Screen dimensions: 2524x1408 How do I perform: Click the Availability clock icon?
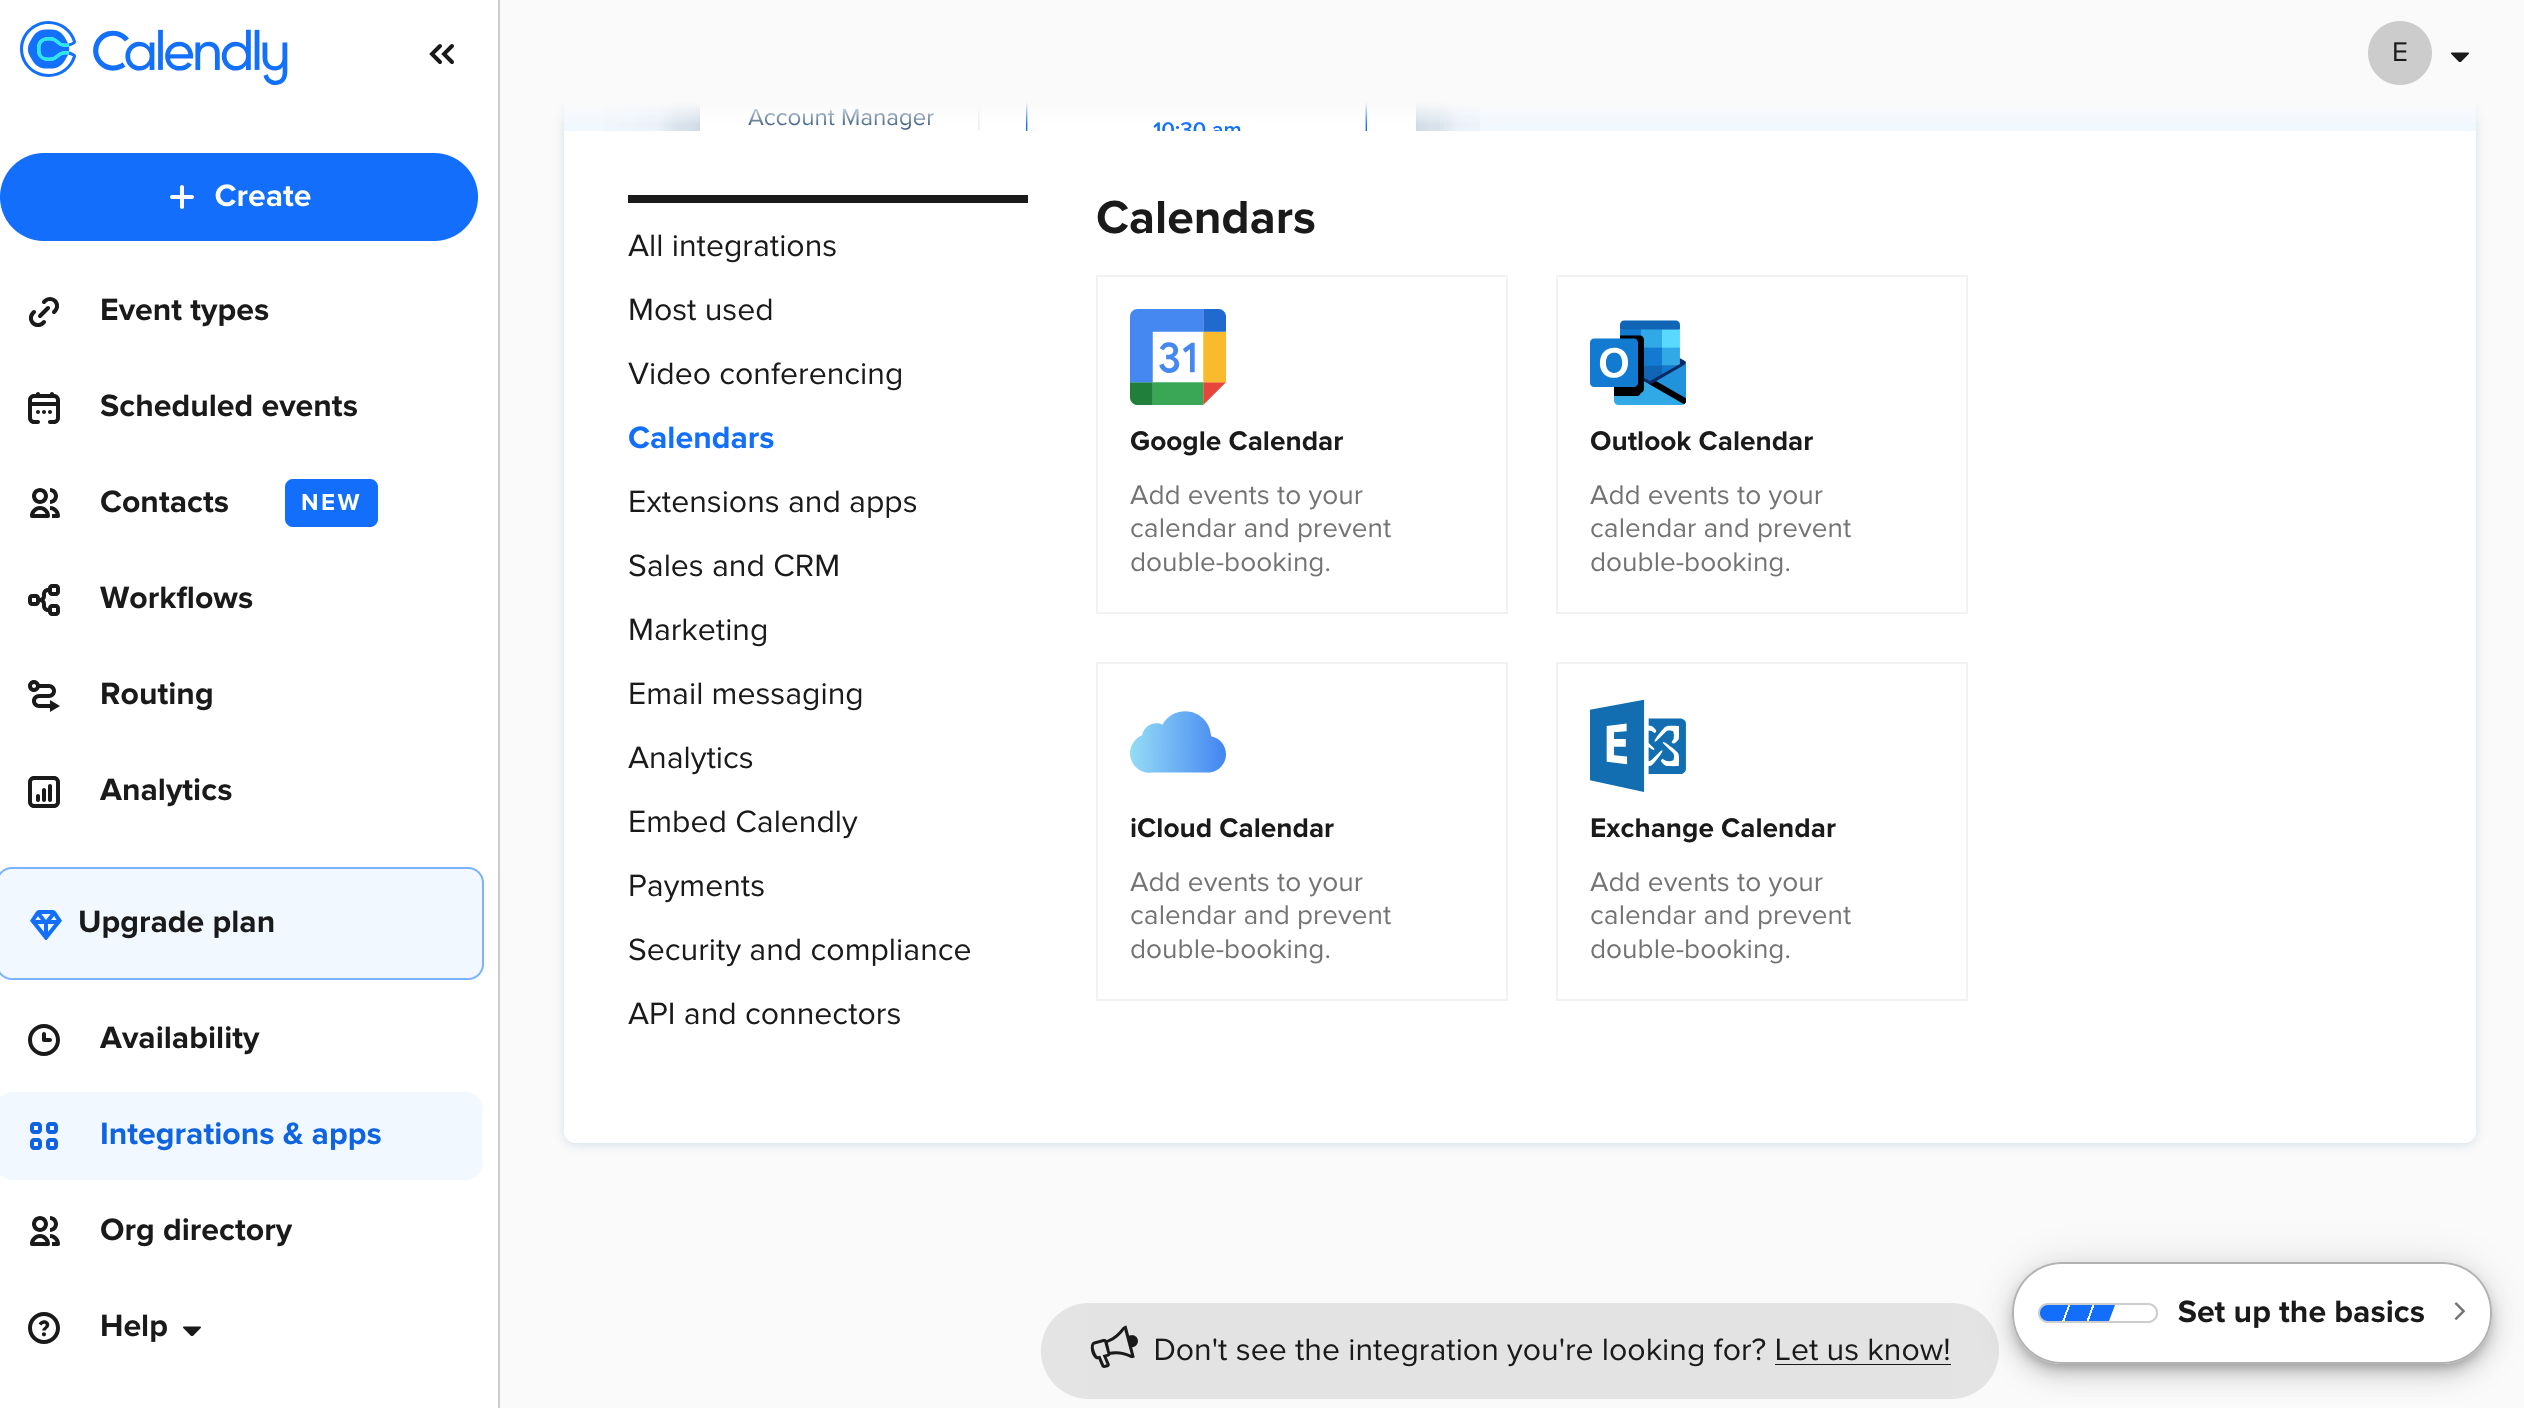pyautogui.click(x=44, y=1039)
